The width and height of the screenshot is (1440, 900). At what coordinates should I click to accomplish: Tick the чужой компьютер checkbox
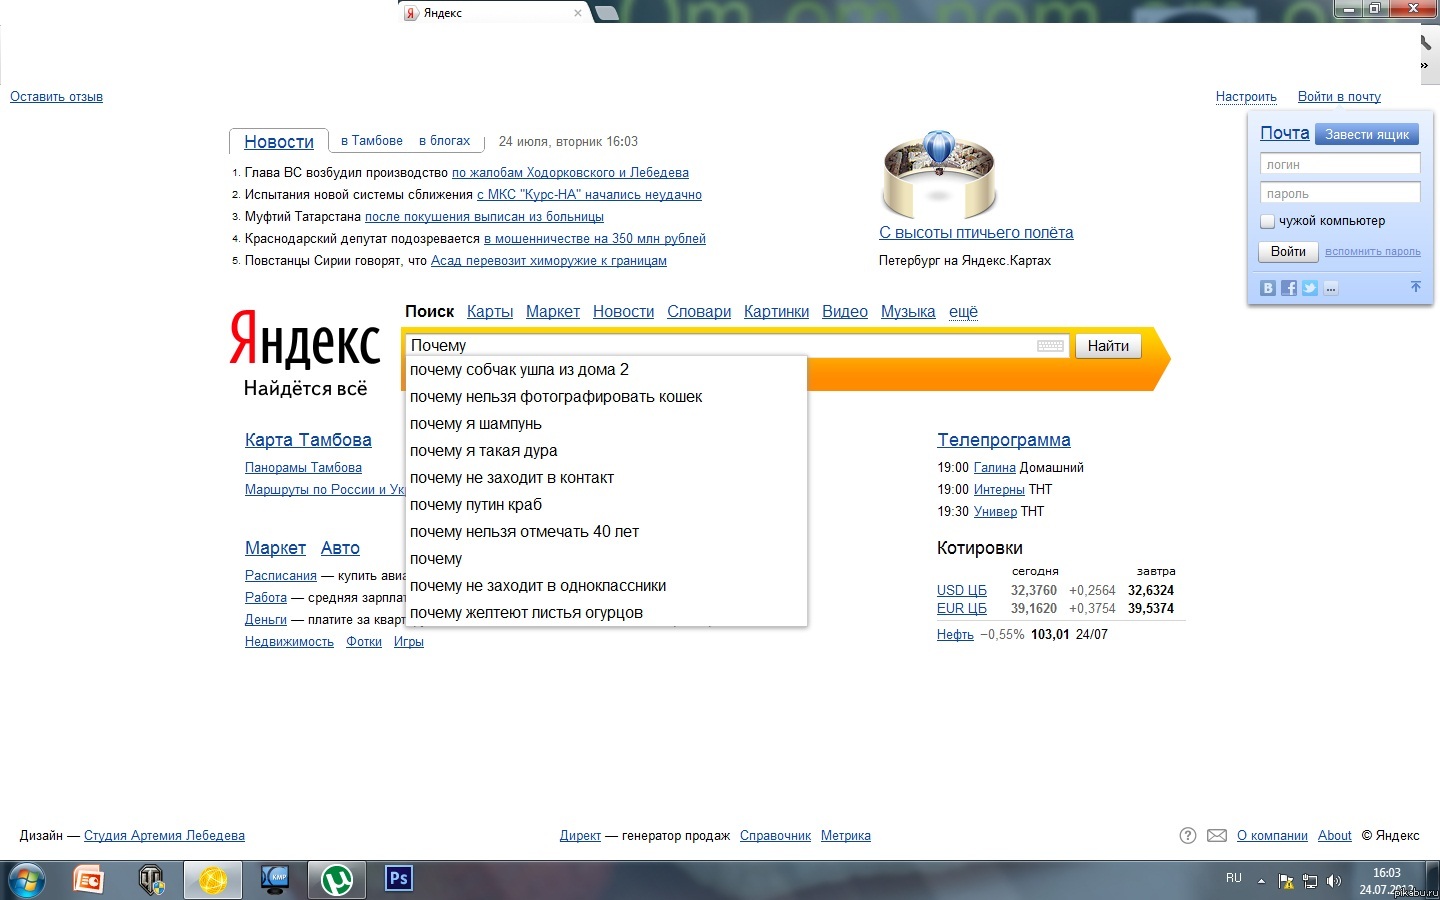pyautogui.click(x=1267, y=221)
